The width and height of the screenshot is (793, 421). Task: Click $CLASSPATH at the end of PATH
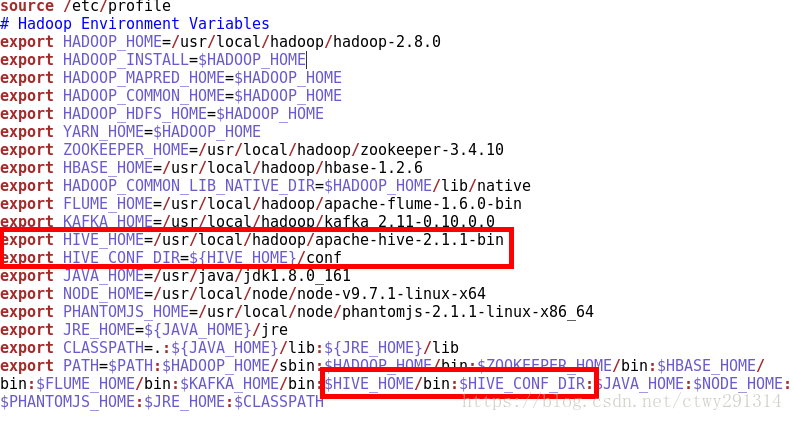tap(279, 402)
